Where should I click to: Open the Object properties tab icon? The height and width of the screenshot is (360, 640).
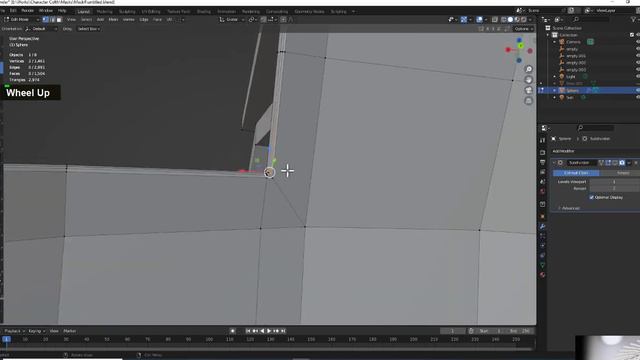tap(542, 216)
